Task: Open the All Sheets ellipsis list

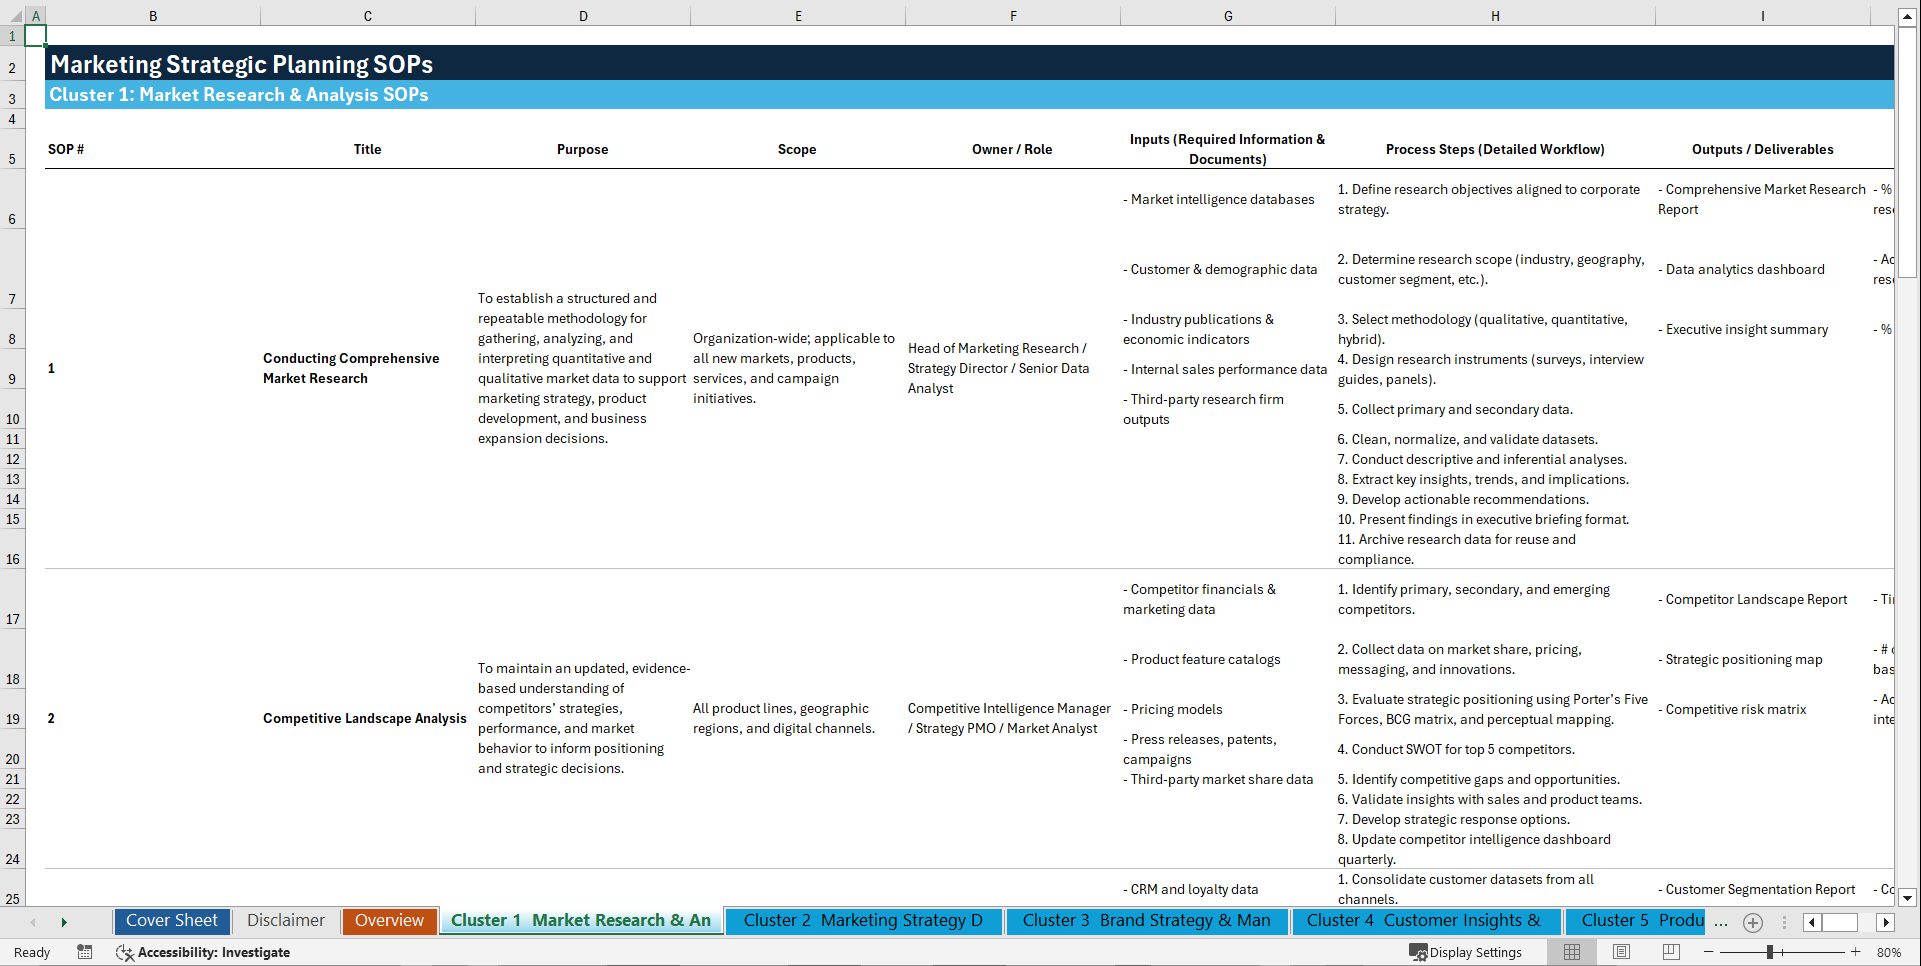Action: pos(1720,923)
